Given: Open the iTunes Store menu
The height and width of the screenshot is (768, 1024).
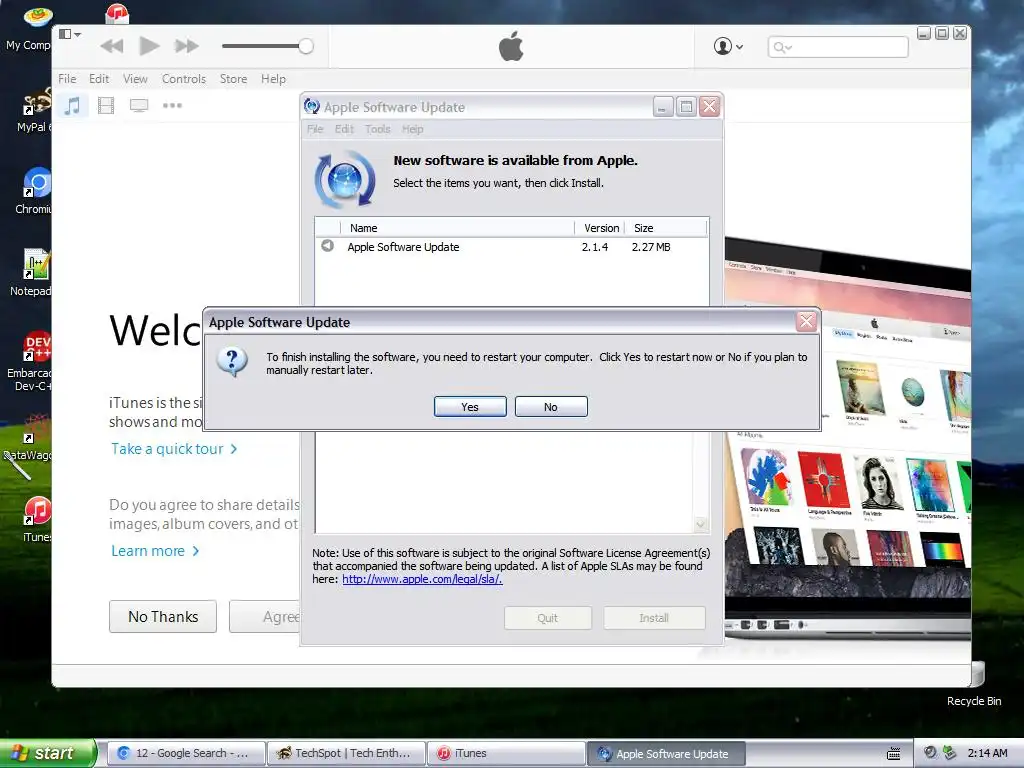Looking at the screenshot, I should pyautogui.click(x=233, y=79).
